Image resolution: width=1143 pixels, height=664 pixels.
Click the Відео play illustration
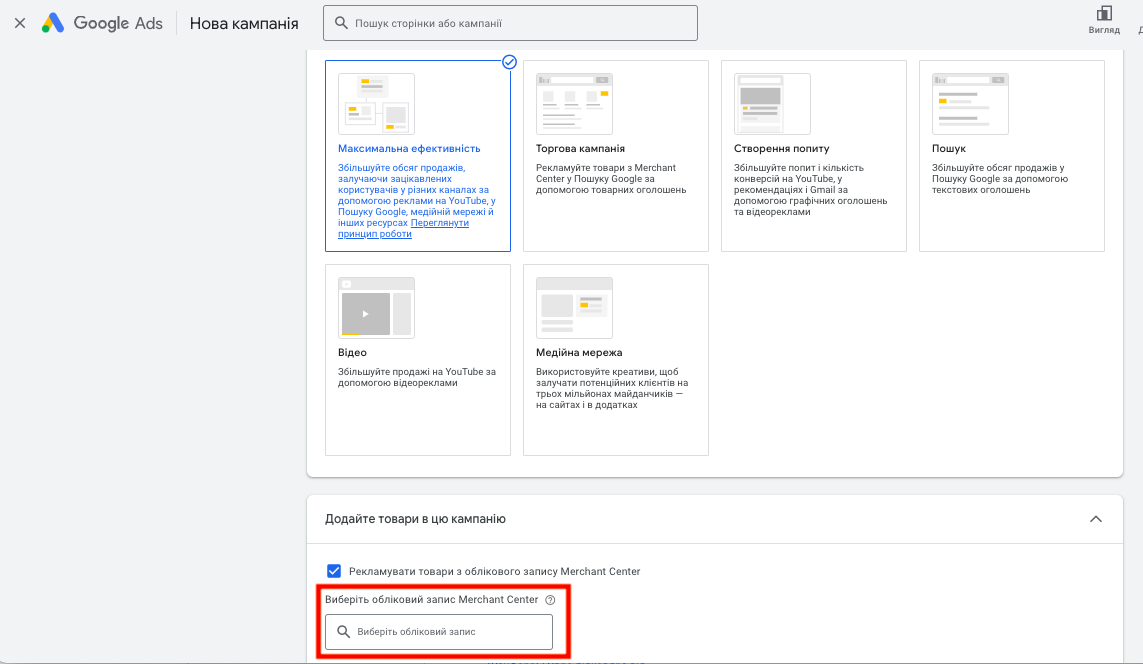tap(376, 308)
